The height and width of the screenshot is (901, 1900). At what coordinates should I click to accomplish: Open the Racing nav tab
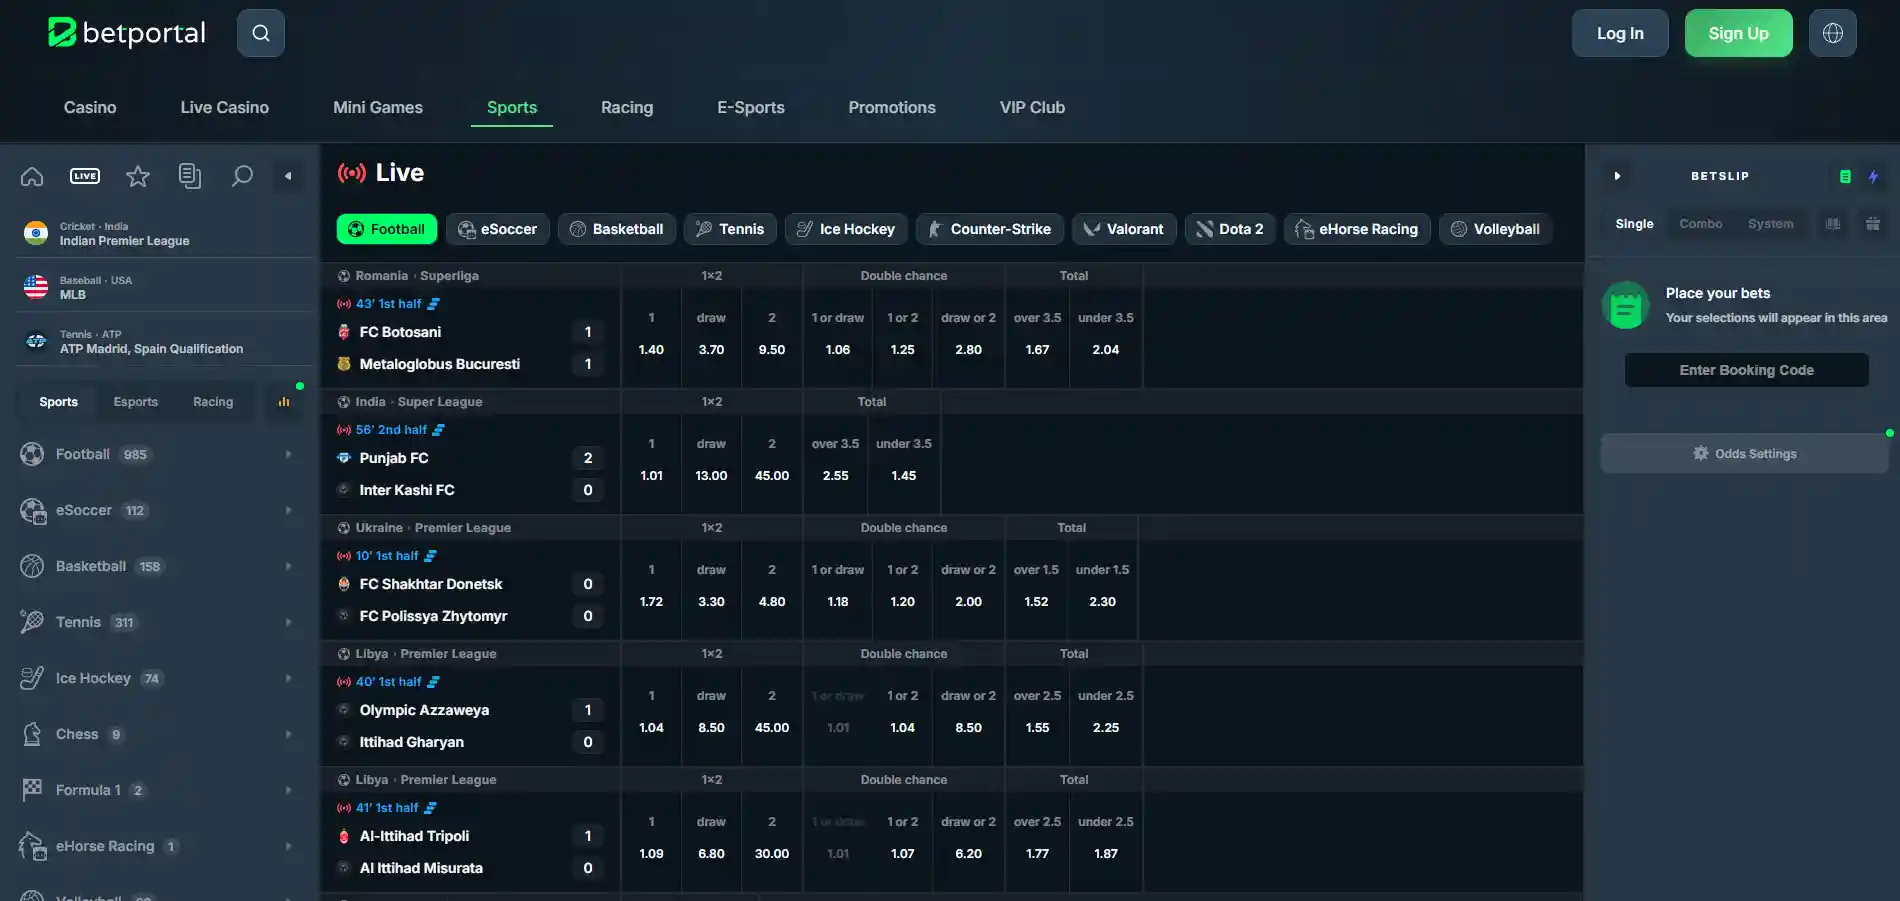627,107
